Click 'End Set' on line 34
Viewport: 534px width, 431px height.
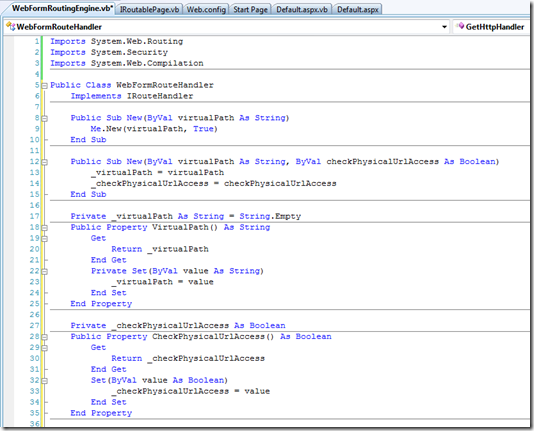tap(109, 402)
